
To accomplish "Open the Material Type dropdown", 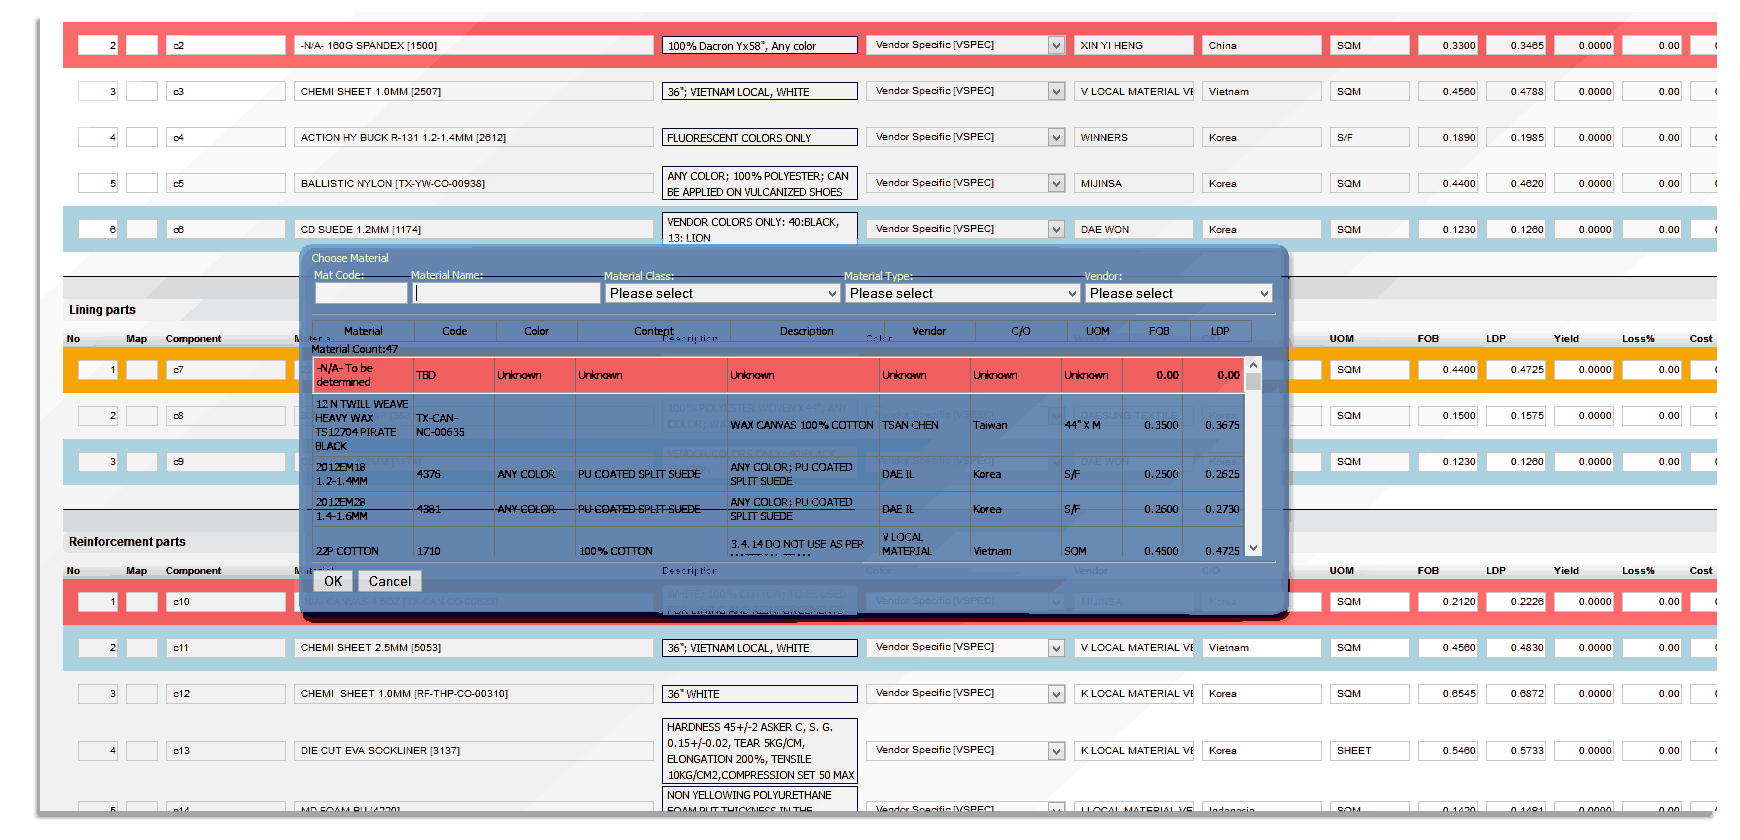I will tap(963, 293).
